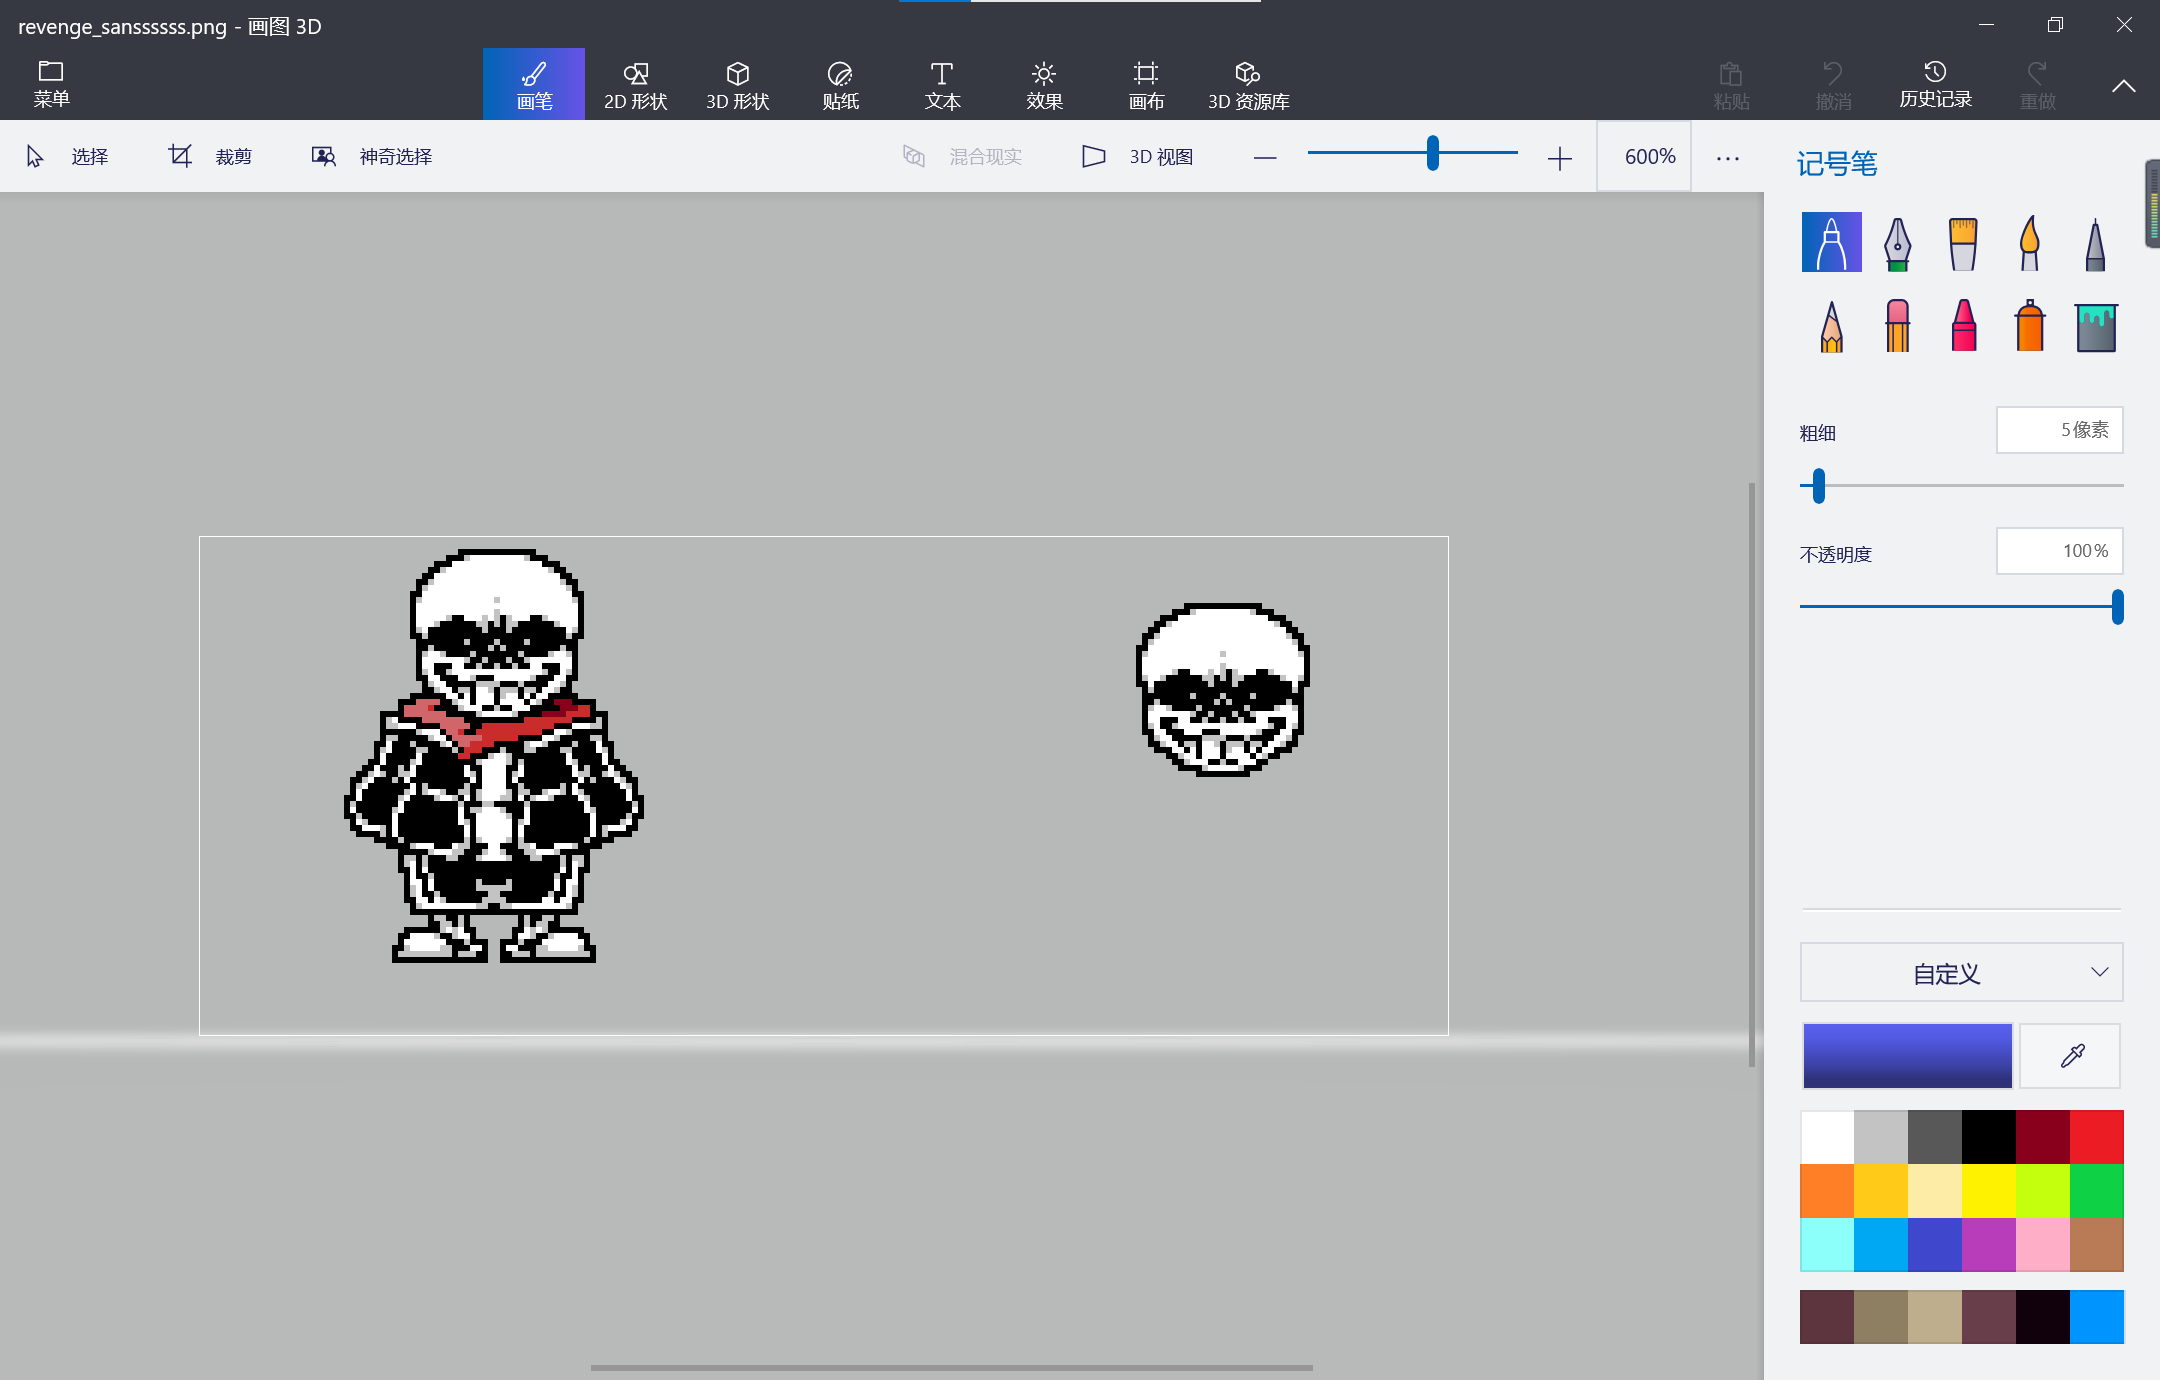Pick the bright yellow color swatch
The height and width of the screenshot is (1380, 2160).
tap(1989, 1191)
